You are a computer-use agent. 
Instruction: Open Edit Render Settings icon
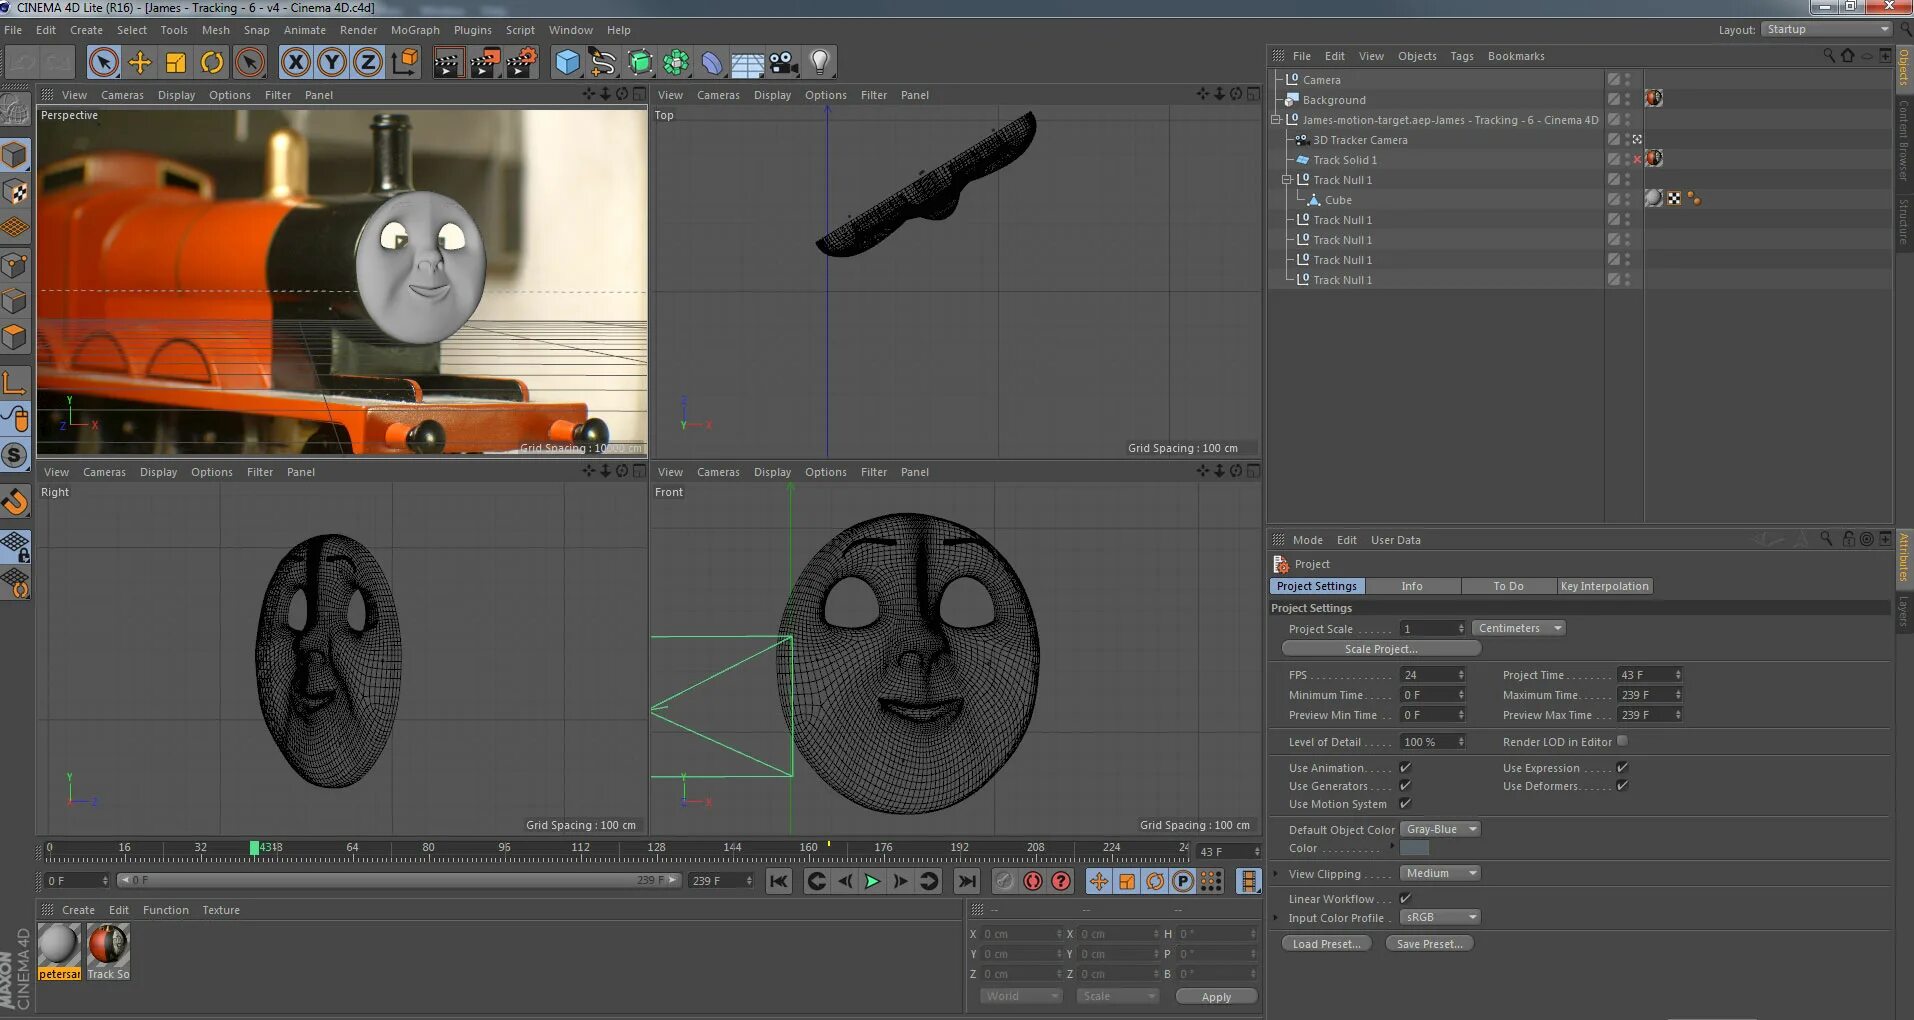[x=521, y=63]
